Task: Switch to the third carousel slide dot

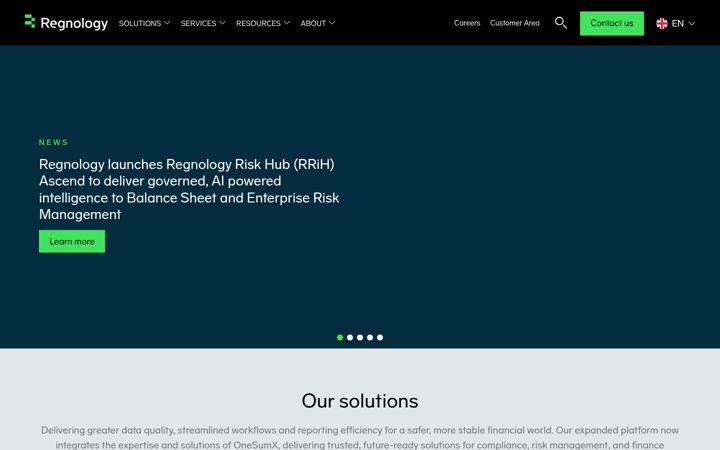Action: [x=360, y=338]
